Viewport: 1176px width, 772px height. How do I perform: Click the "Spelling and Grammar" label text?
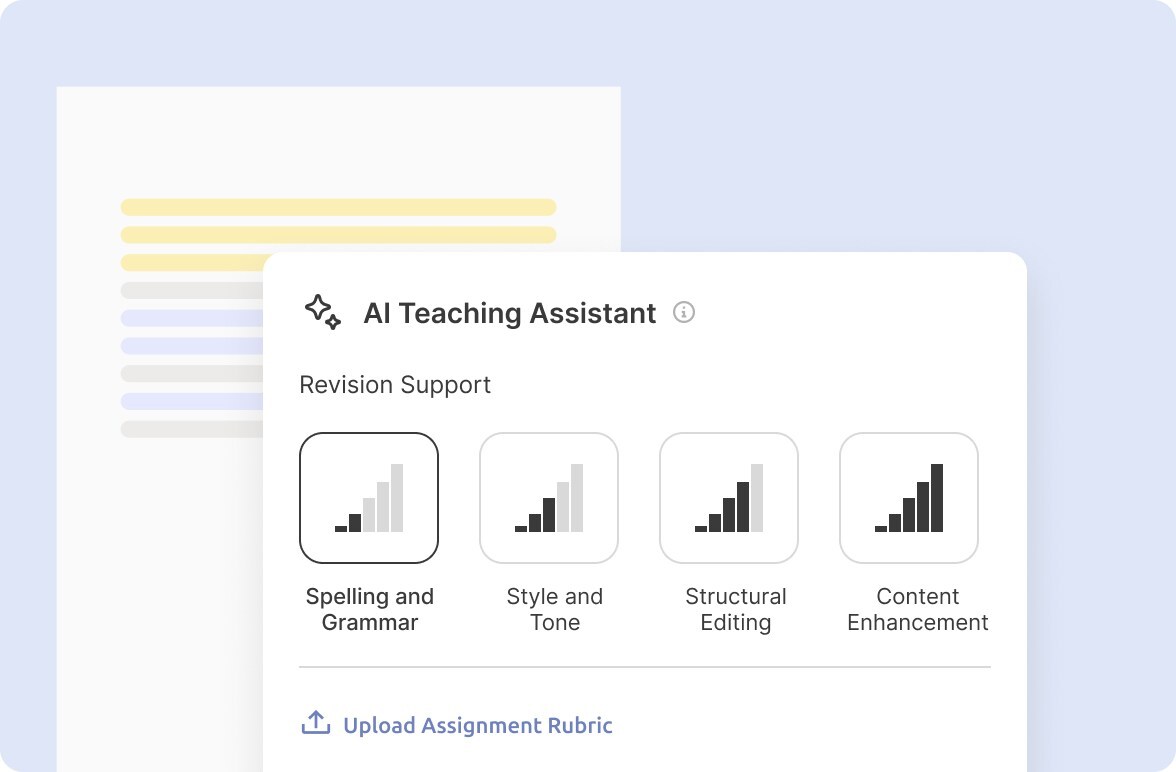(370, 609)
